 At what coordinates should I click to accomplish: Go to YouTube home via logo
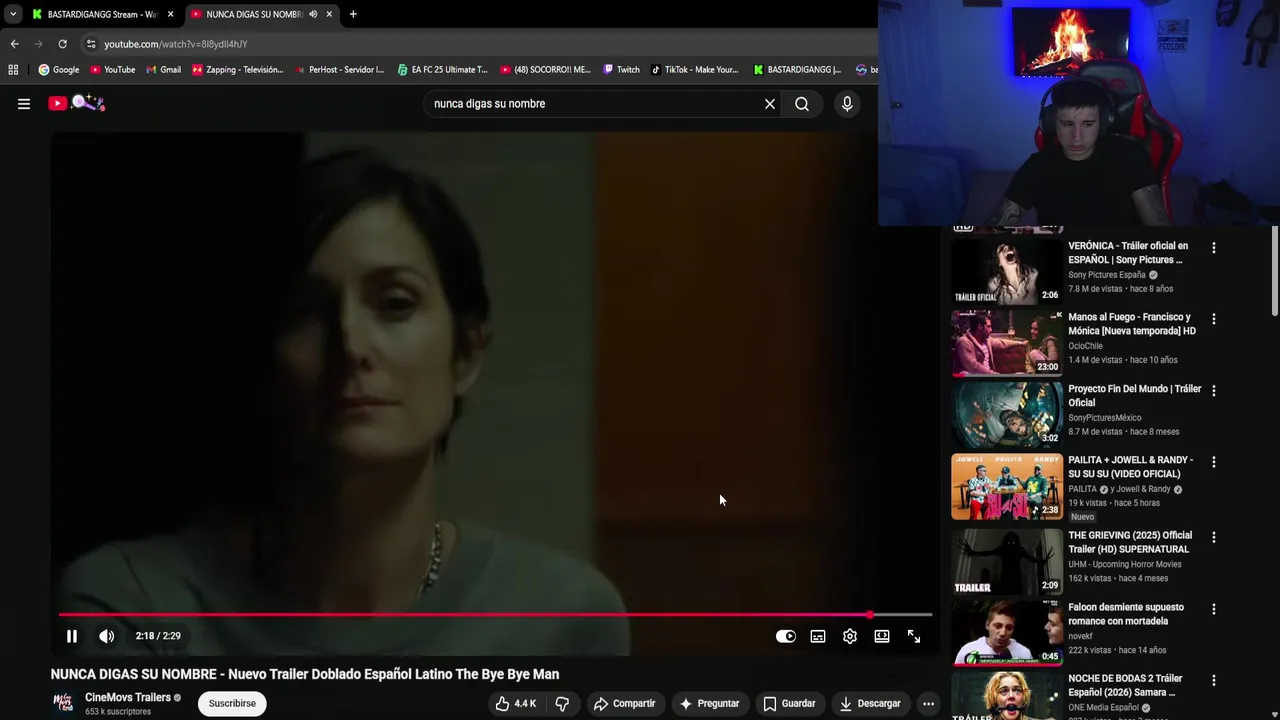click(x=77, y=103)
